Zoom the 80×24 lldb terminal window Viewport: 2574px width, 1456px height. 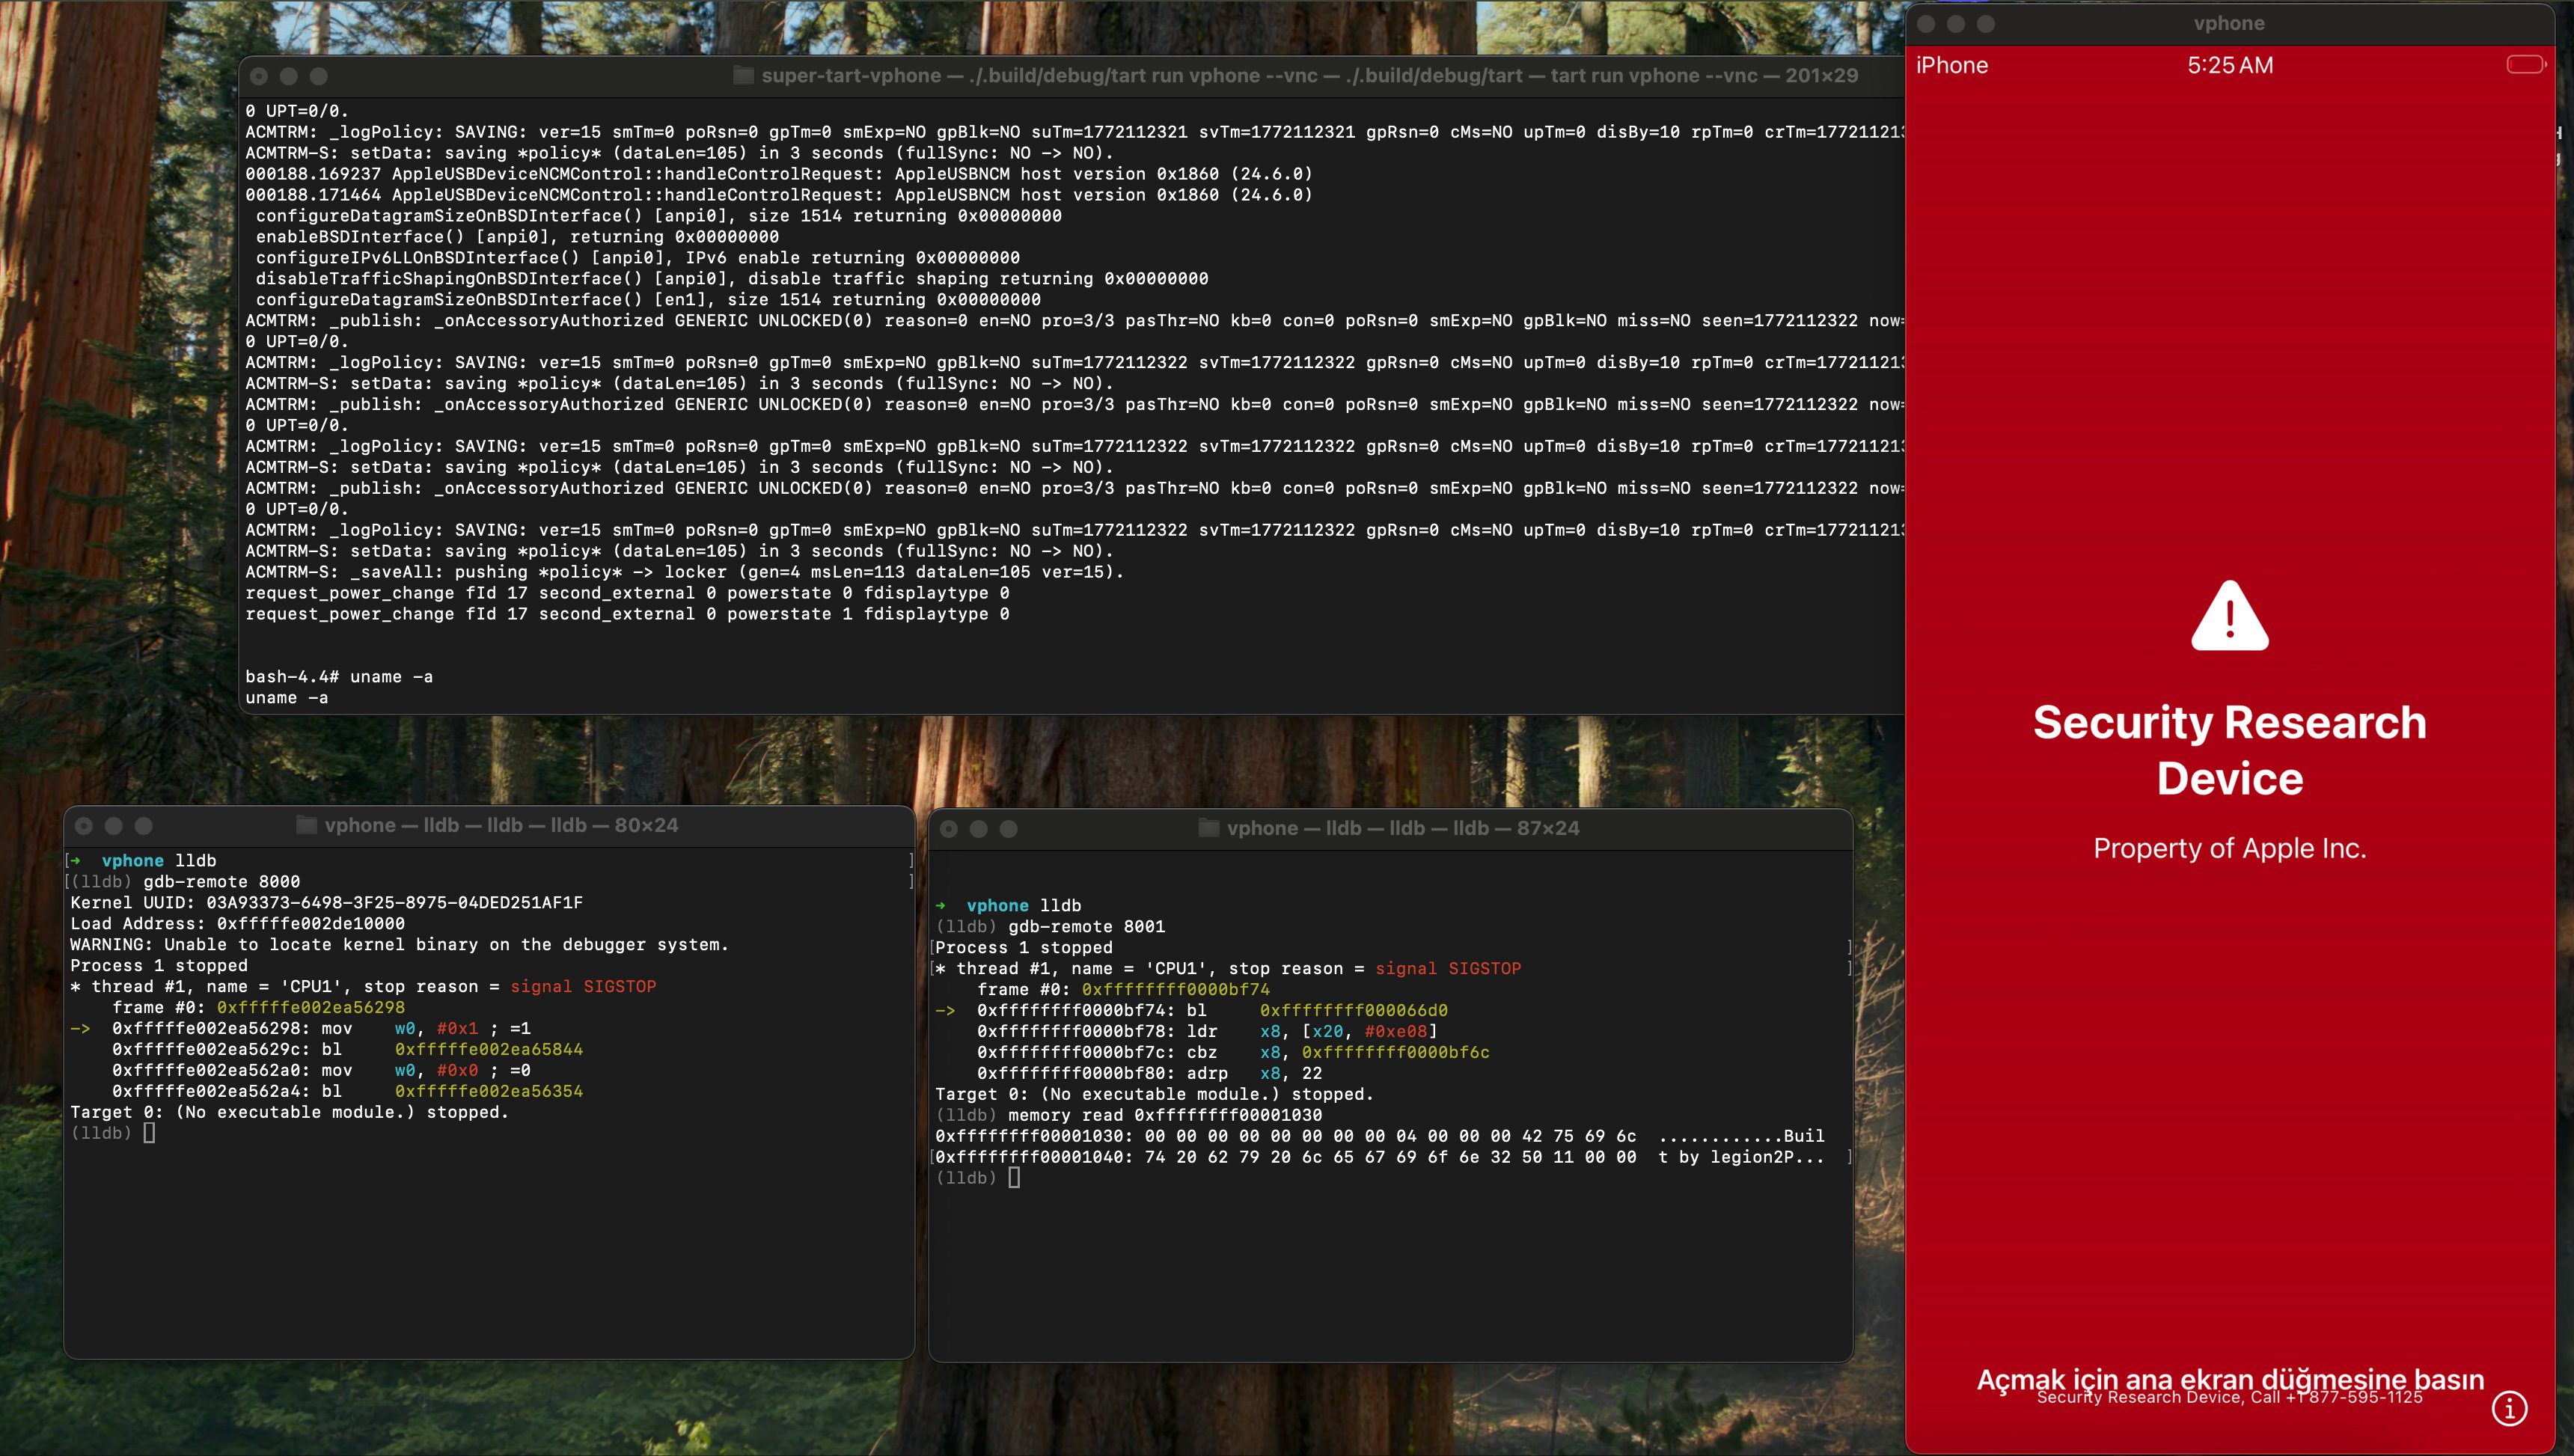click(x=144, y=826)
